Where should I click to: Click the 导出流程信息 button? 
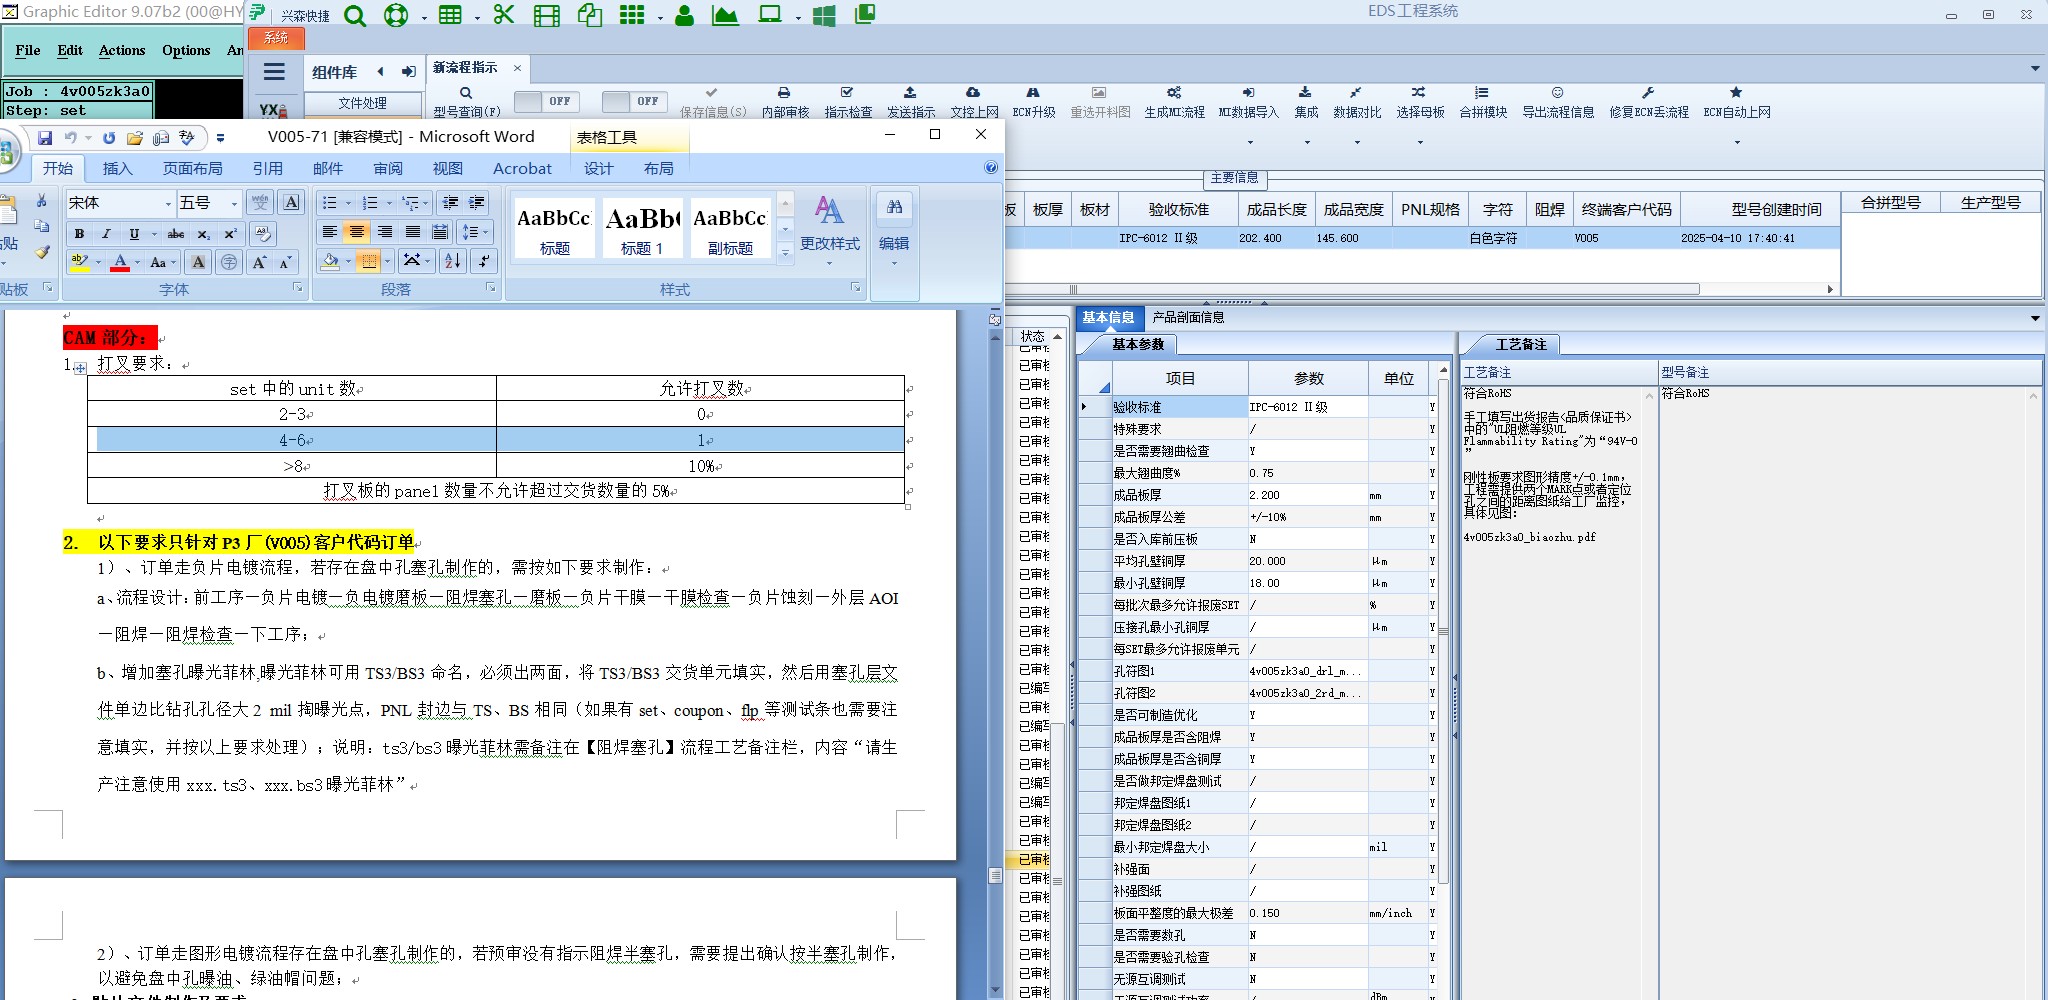[x=1558, y=102]
